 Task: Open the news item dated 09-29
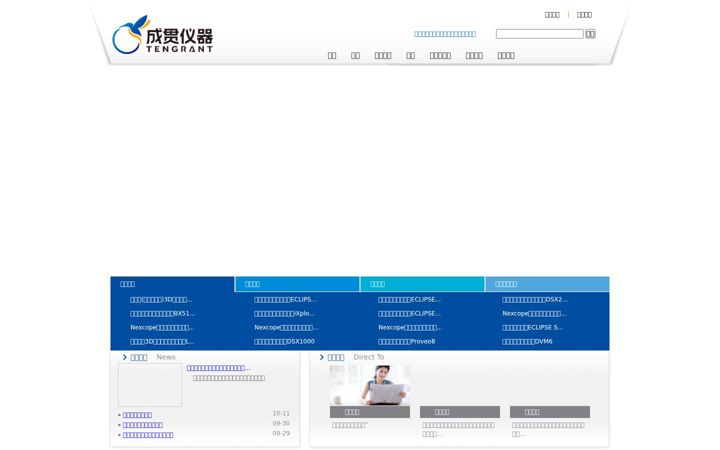tap(148, 435)
